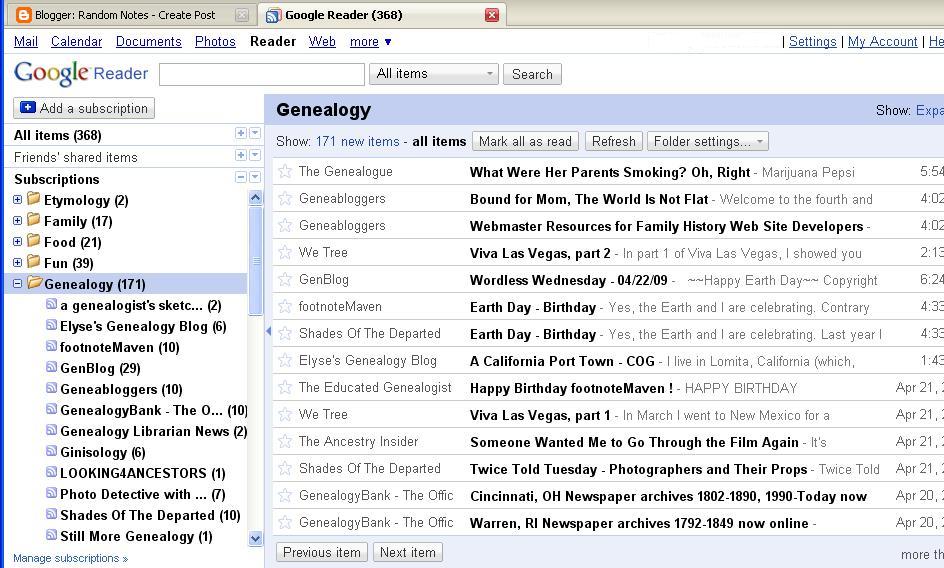Viewport: 944px width, 568px height.
Task: Collapse the navigation pane with the arrow handle
Action: coord(268,331)
